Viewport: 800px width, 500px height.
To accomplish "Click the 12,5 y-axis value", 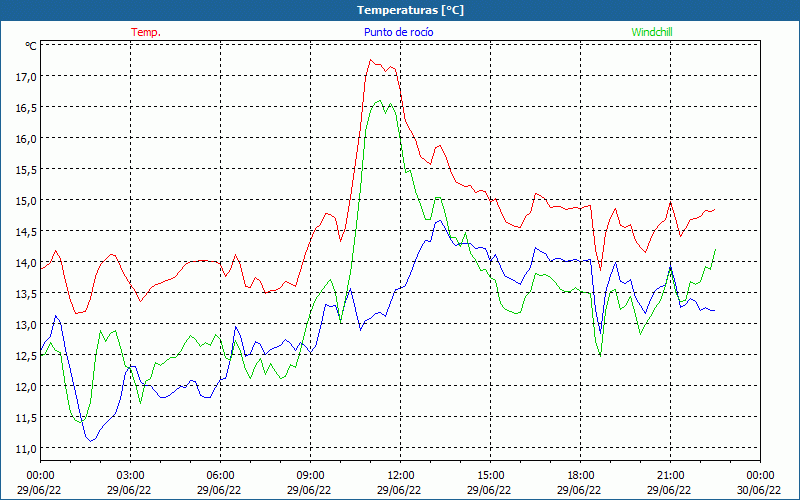I will coord(26,356).
